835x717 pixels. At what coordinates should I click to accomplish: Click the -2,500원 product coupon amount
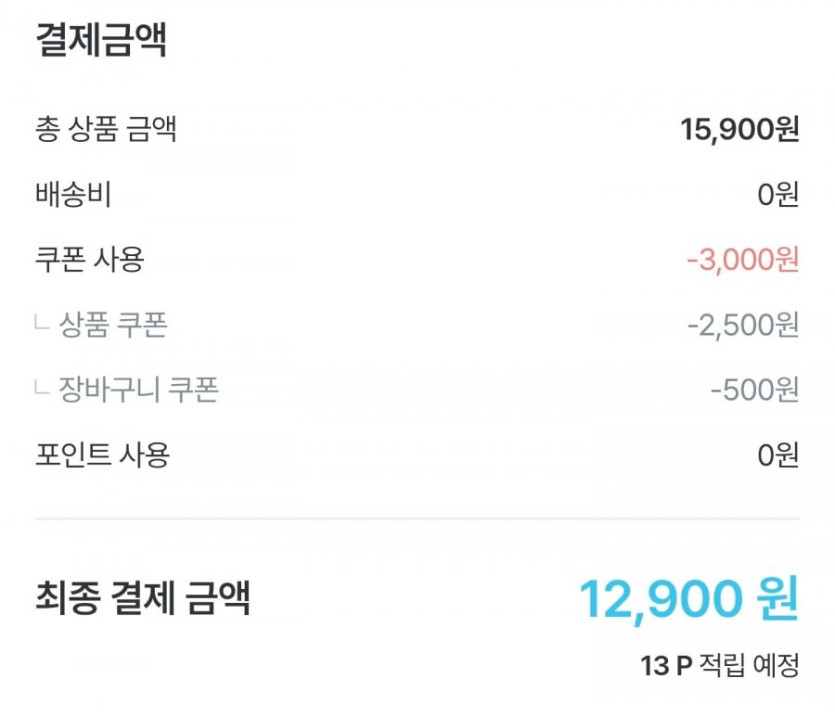click(742, 324)
